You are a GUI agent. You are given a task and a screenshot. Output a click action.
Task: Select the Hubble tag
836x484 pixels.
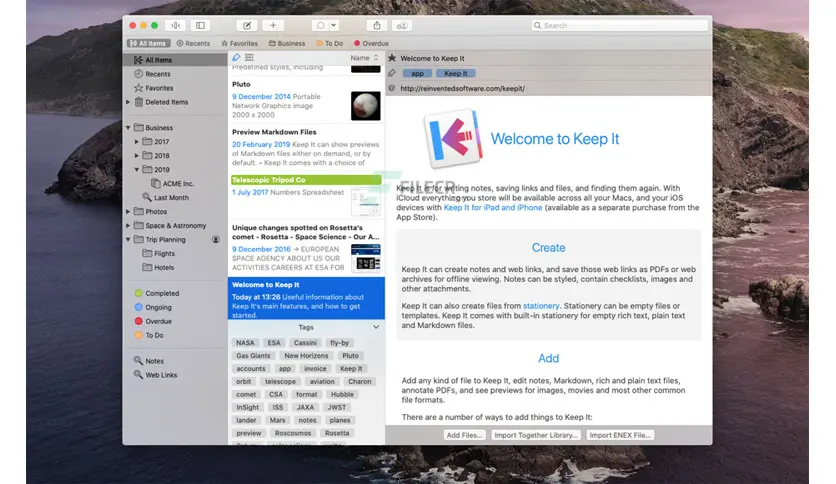click(342, 394)
